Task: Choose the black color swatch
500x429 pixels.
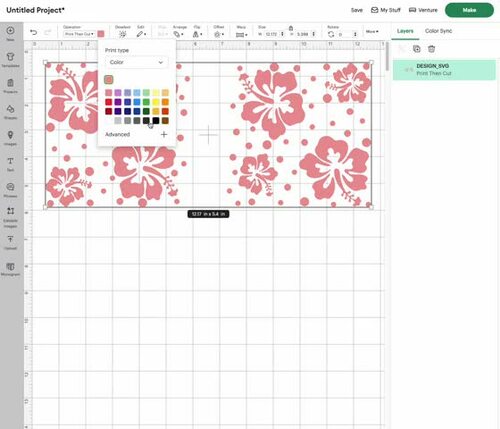Action: click(x=156, y=121)
